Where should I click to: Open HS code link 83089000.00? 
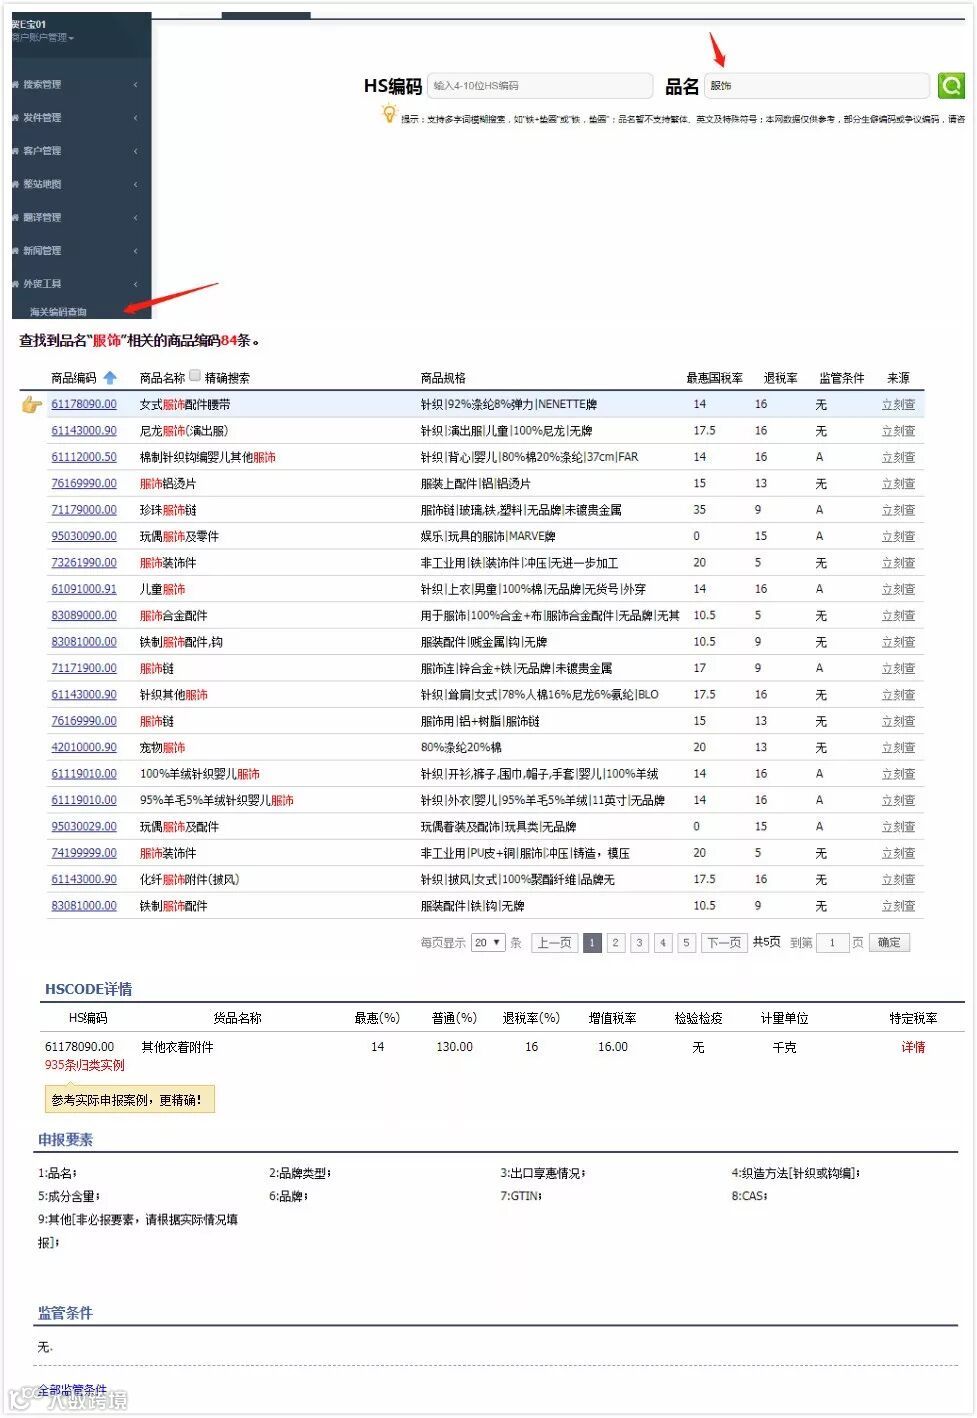(x=84, y=616)
